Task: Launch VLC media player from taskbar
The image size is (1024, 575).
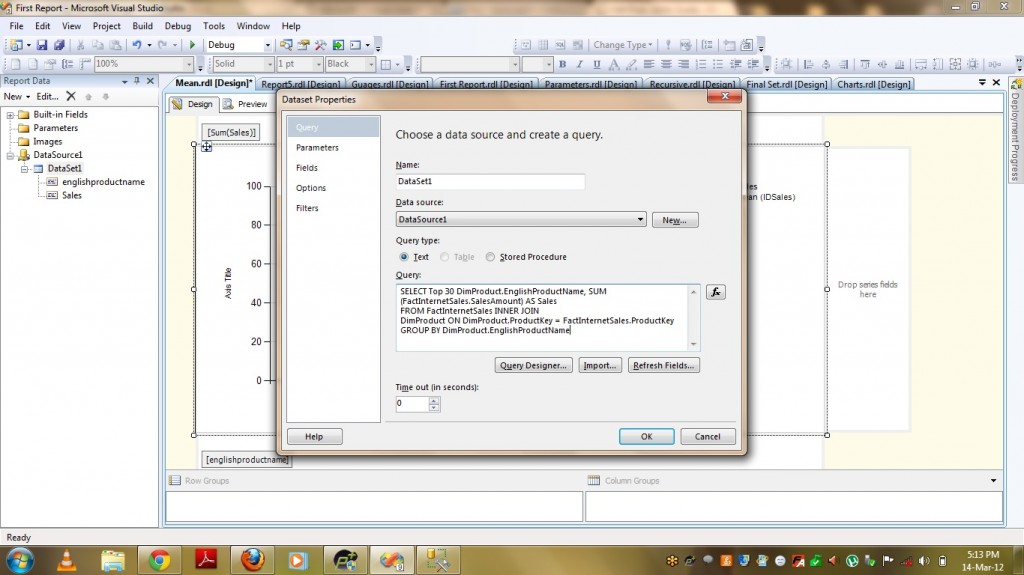Action: [66, 559]
